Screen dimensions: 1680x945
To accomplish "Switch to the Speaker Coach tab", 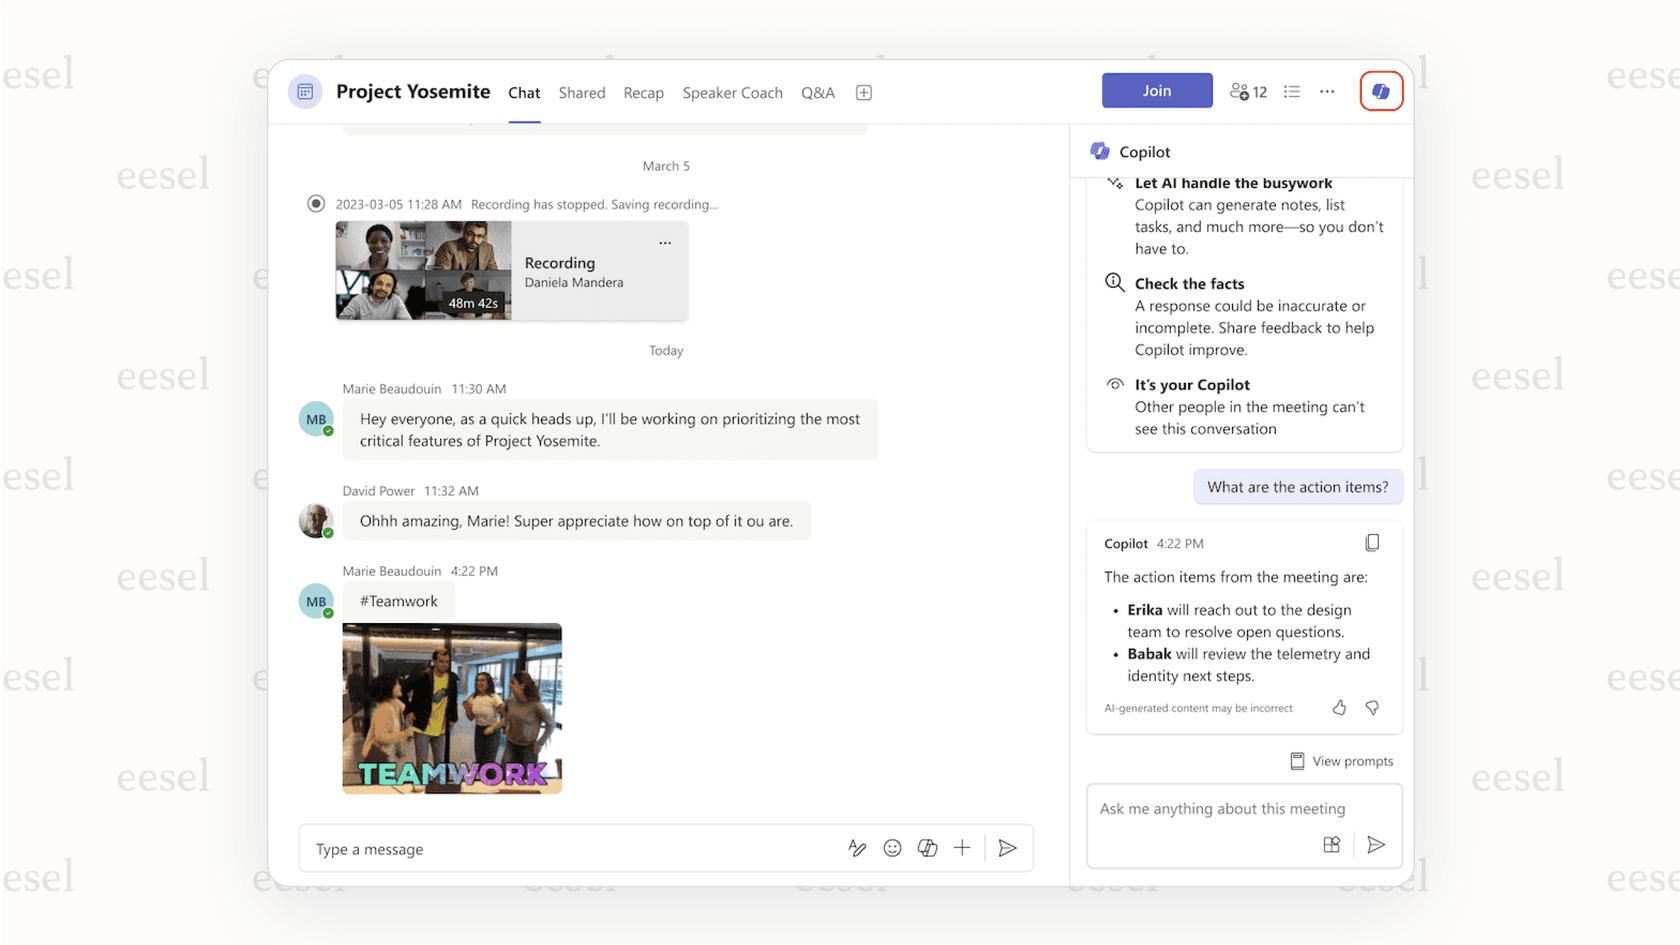I will (733, 92).
